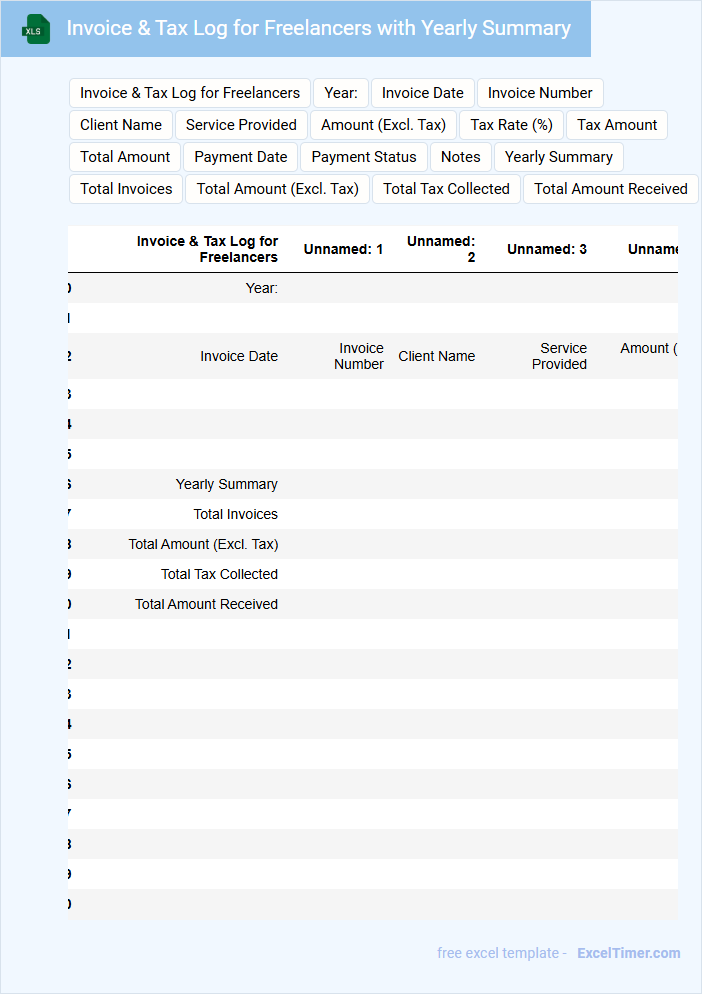Screen dimensions: 702x994
Task: Choose the 'Service Provided' tag
Action: (x=241, y=125)
